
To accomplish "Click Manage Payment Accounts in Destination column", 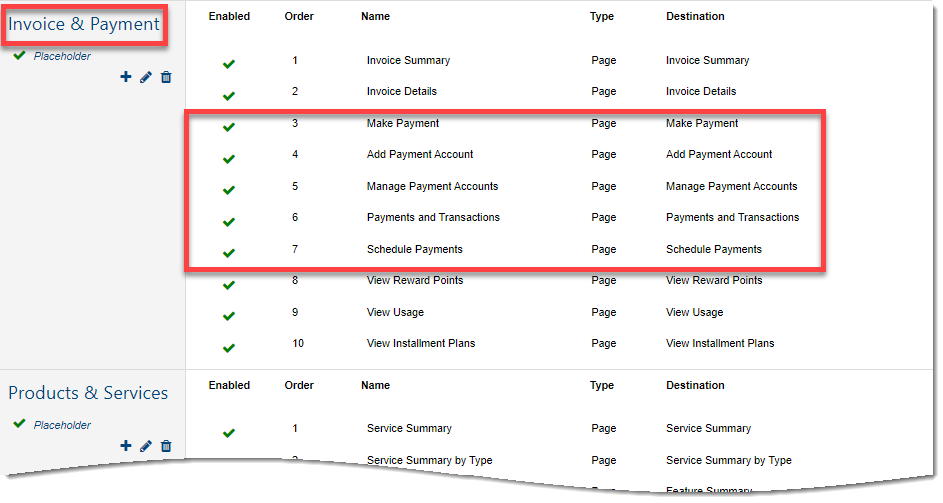I will [731, 187].
